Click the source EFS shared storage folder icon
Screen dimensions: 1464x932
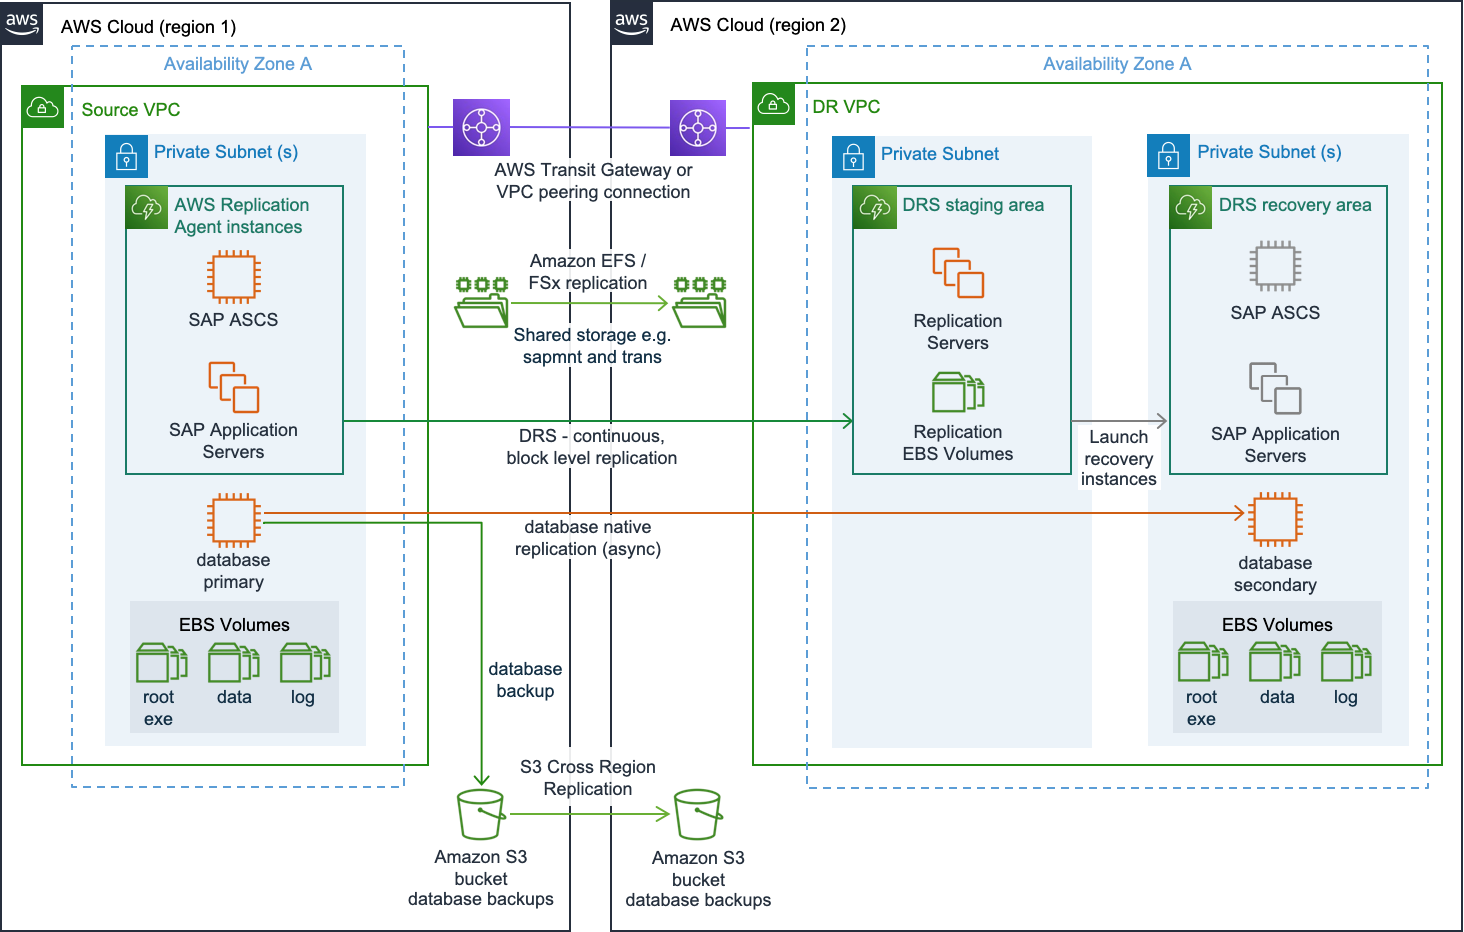click(481, 302)
